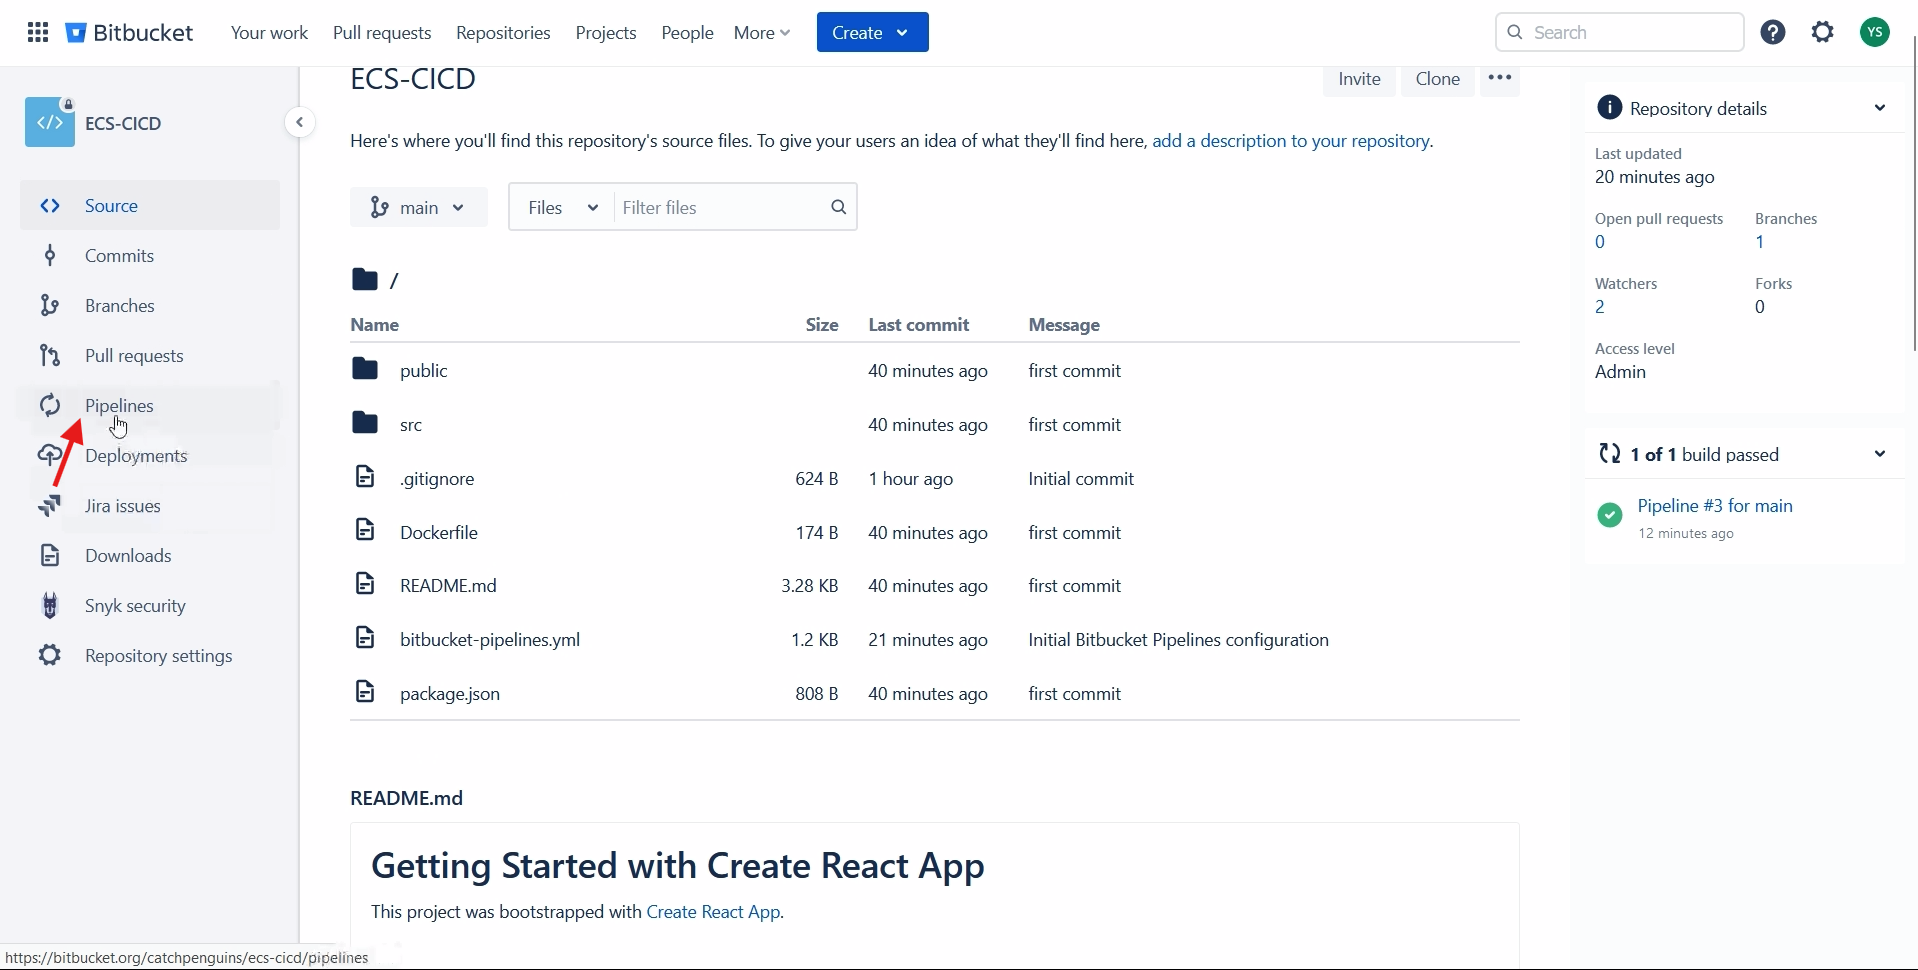The height and width of the screenshot is (970, 1918).
Task: Open Snyk security in the sidebar
Action: pyautogui.click(x=150, y=605)
